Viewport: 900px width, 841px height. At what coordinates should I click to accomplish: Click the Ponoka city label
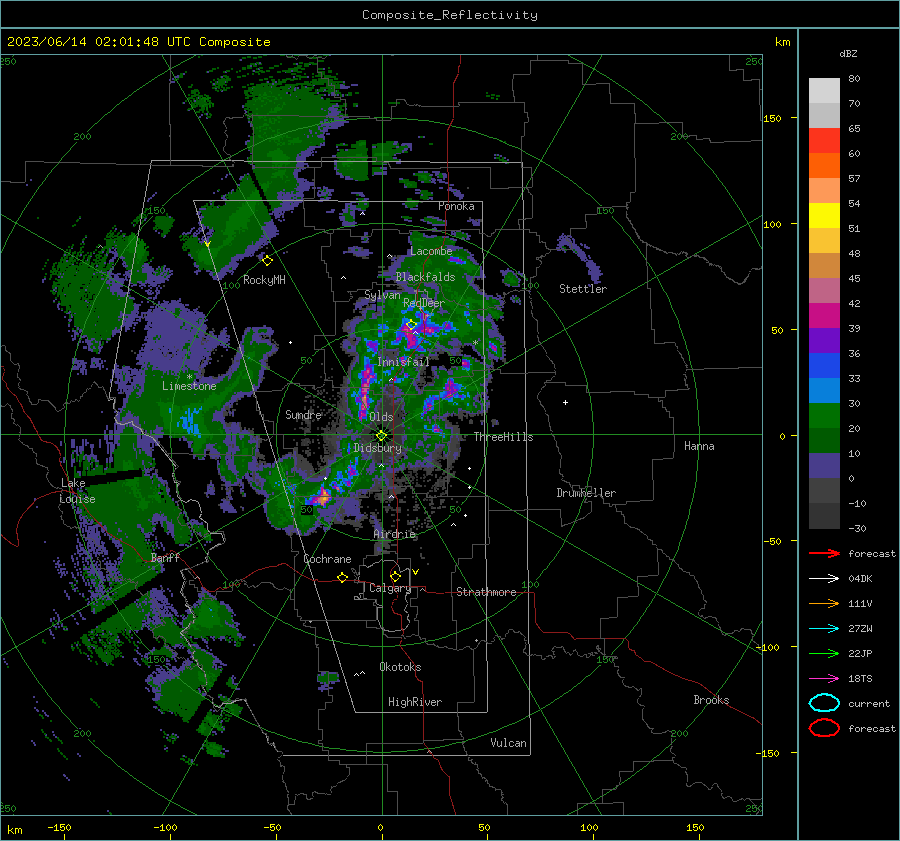pos(456,206)
